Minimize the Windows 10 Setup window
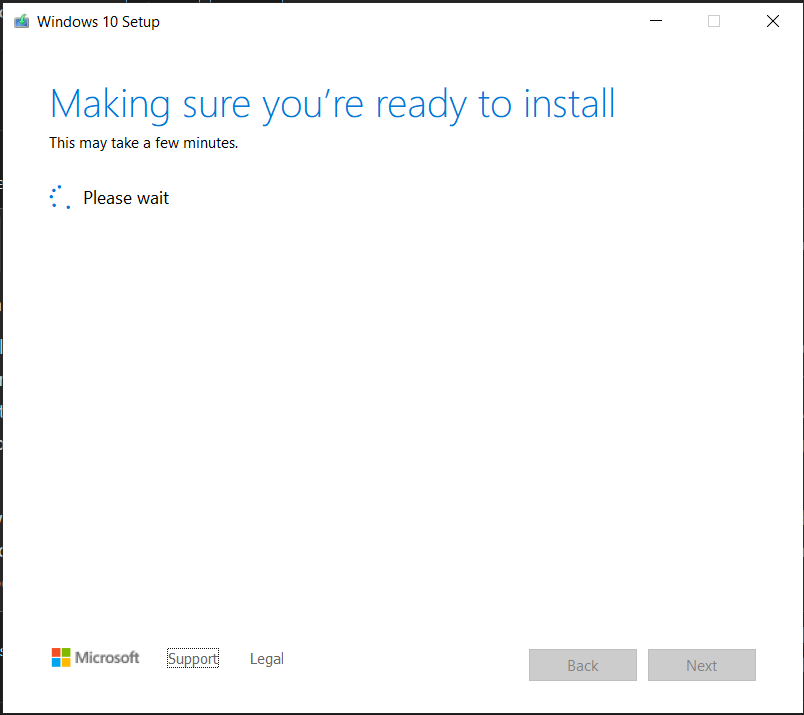The width and height of the screenshot is (804, 715). click(656, 21)
